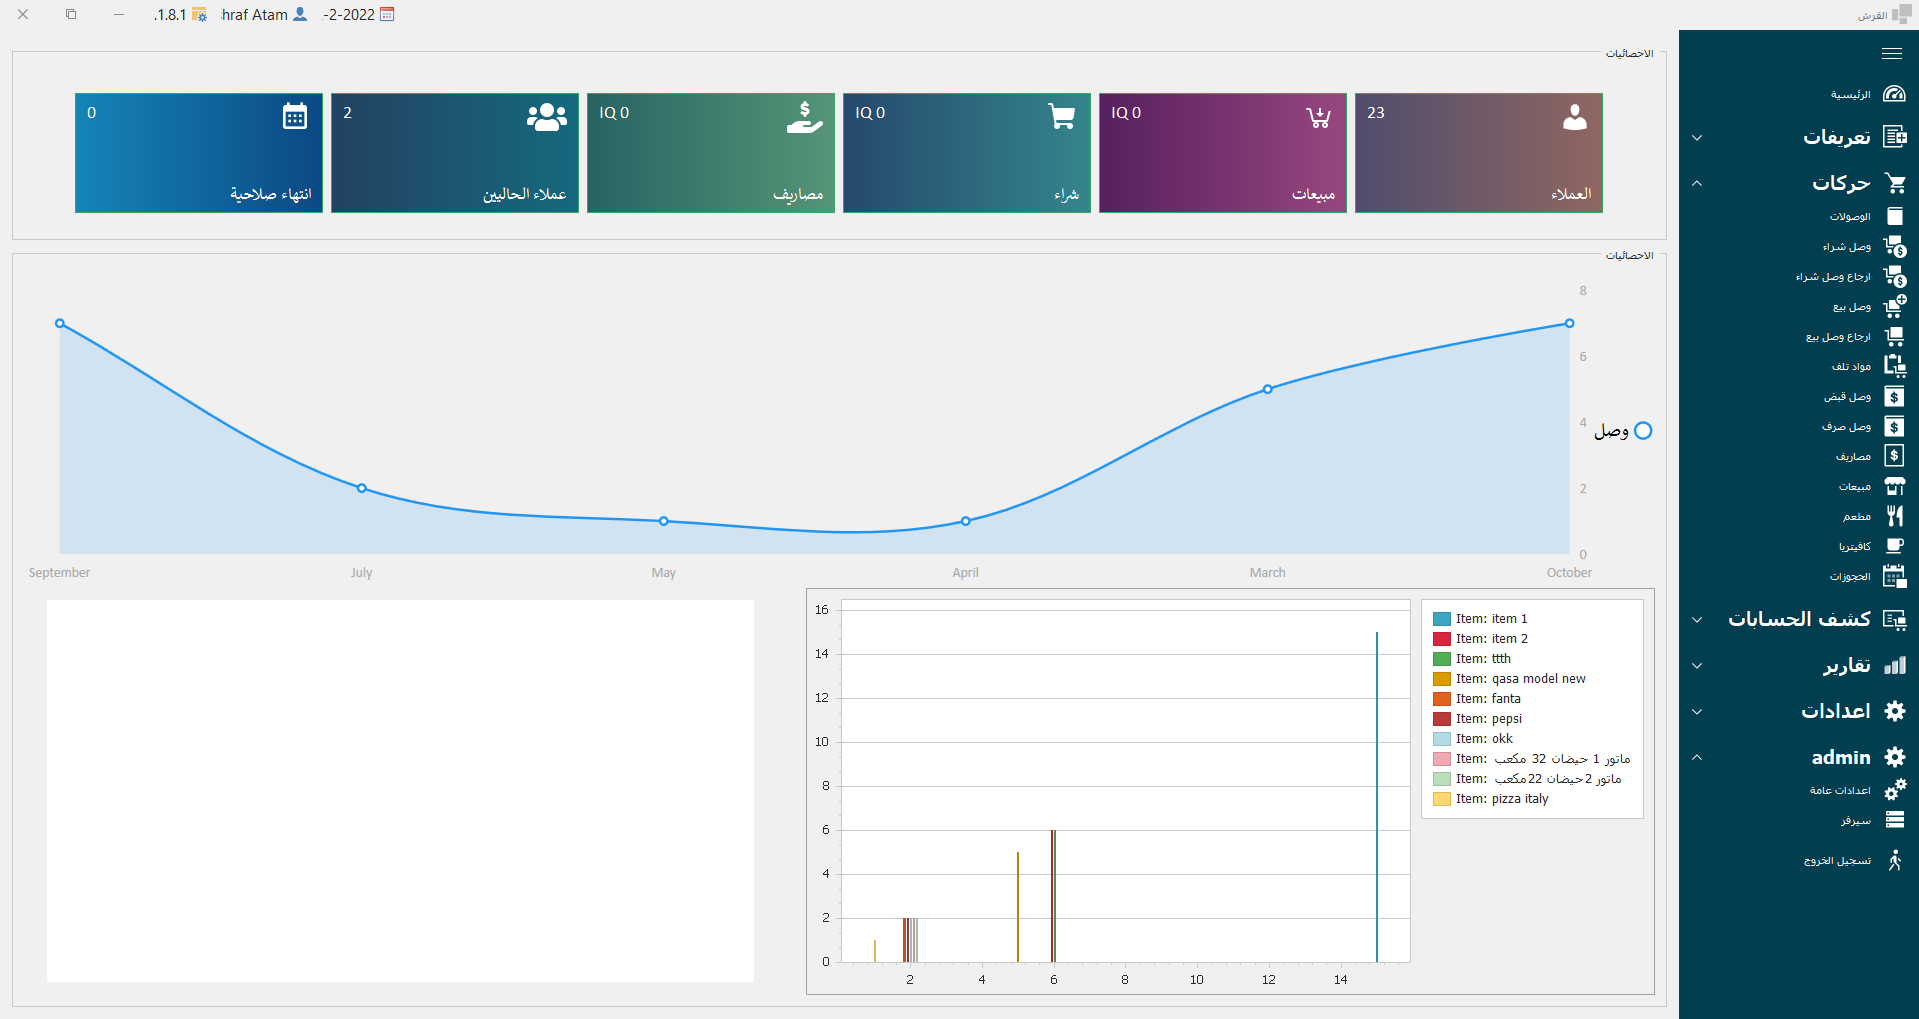The image size is (1919, 1019).
Task: Open the كافيتريا coffee cup icon
Action: click(x=1894, y=546)
